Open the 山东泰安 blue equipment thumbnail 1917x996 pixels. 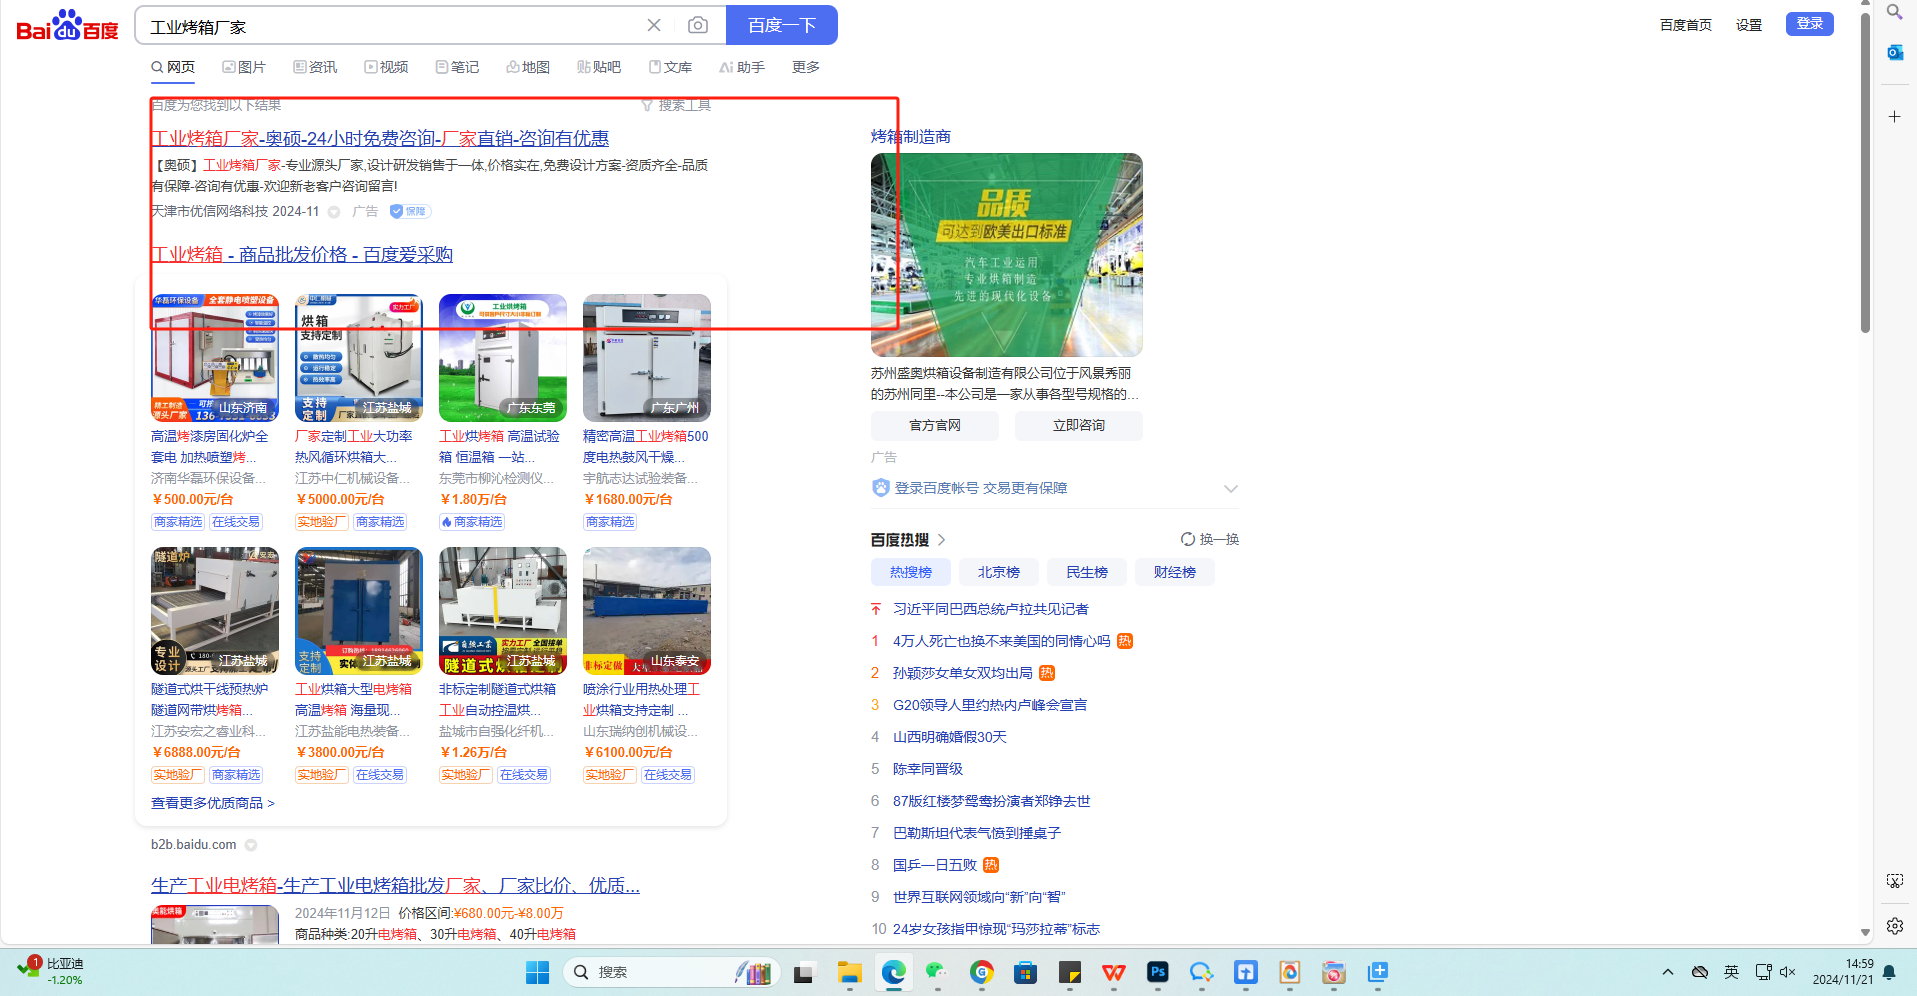(x=647, y=611)
